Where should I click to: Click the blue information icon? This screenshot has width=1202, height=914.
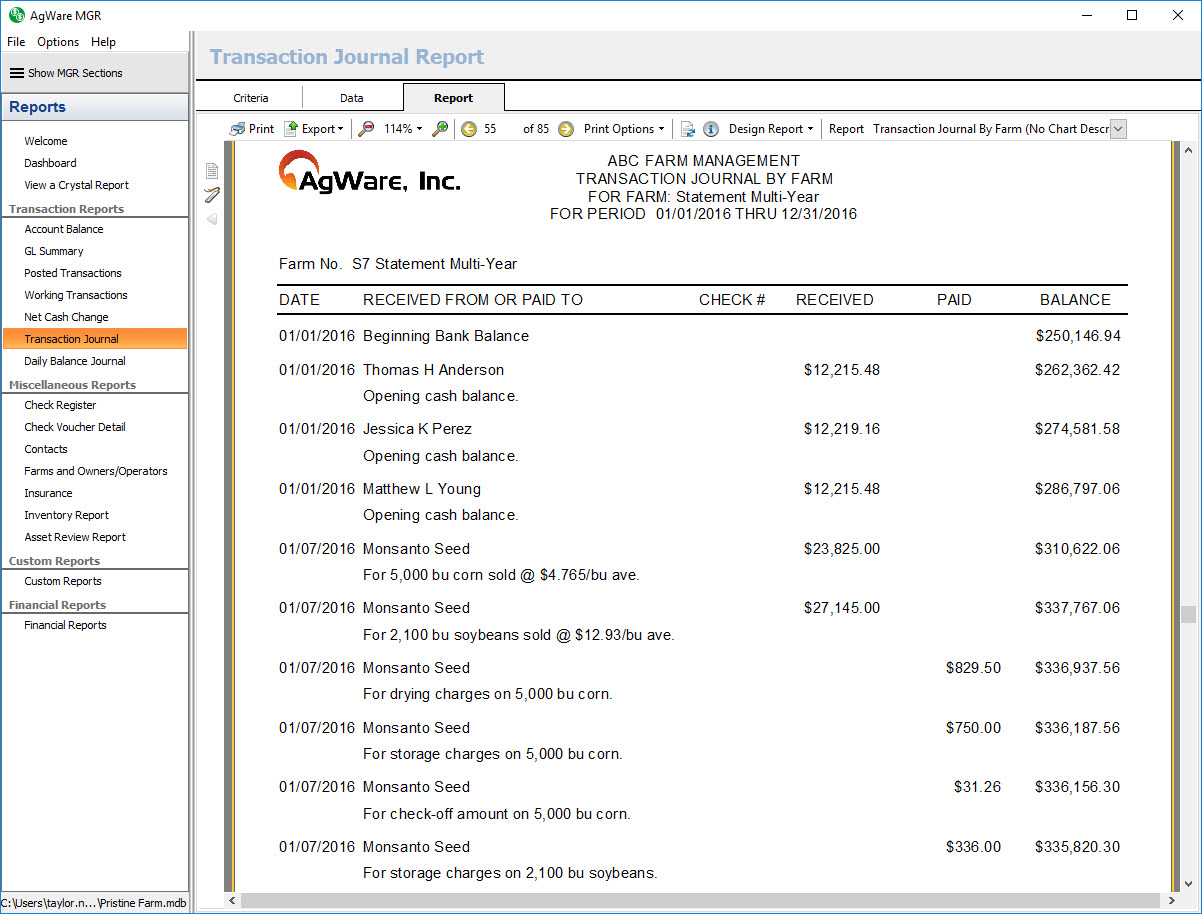point(711,129)
